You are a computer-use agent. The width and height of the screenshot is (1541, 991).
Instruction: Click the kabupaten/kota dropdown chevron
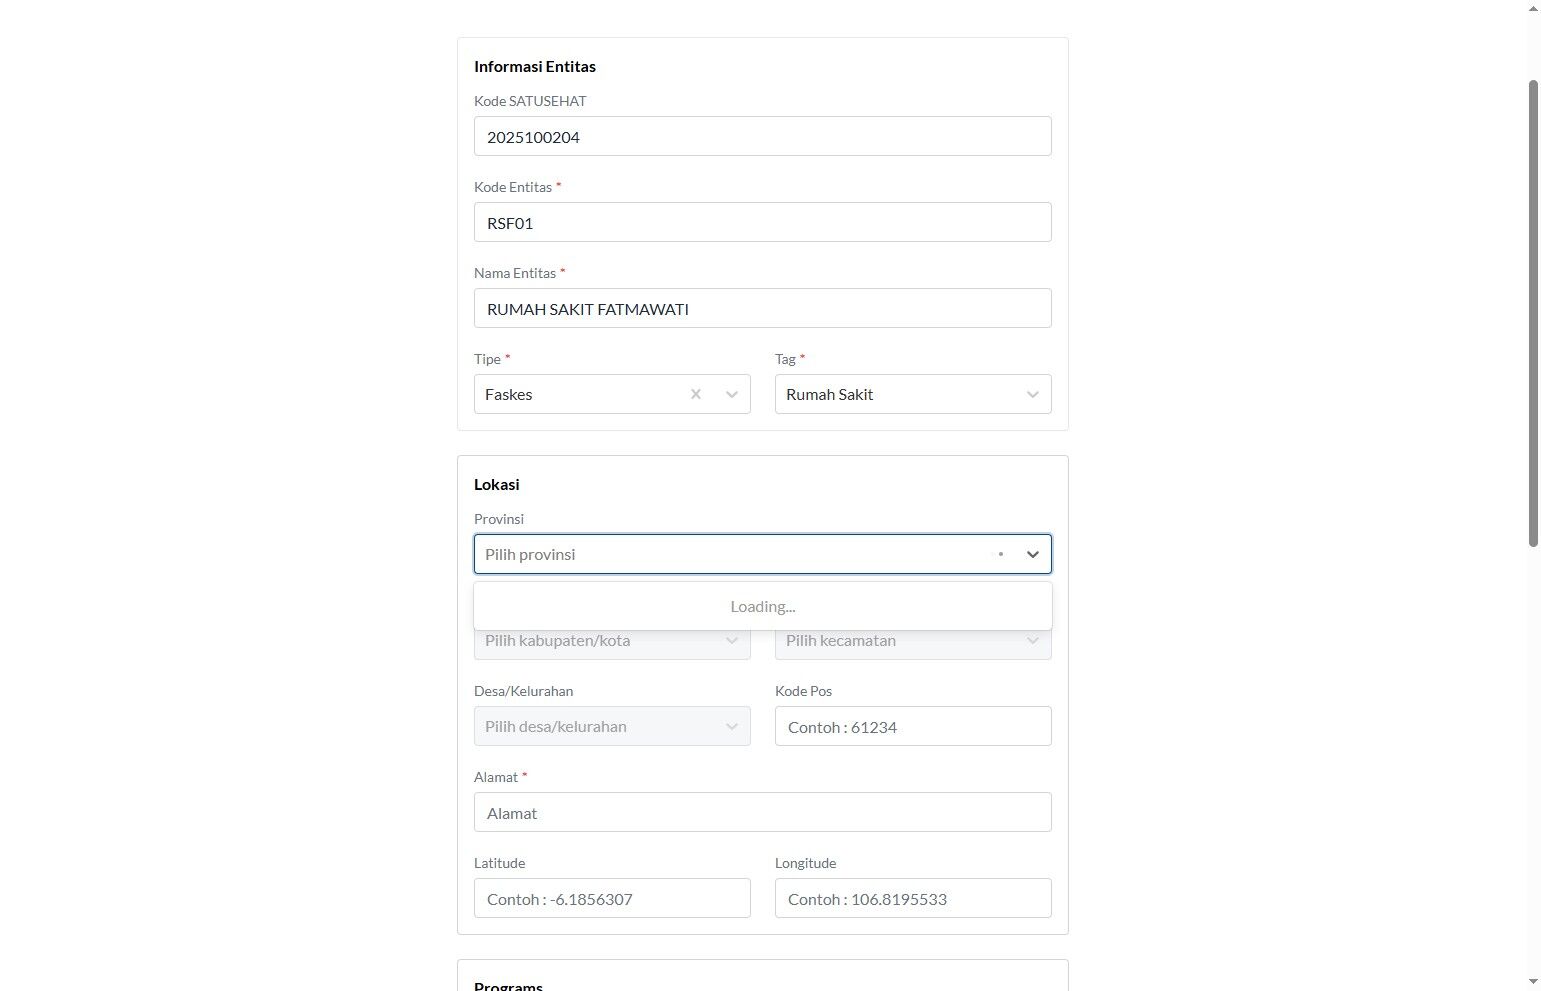tap(732, 641)
